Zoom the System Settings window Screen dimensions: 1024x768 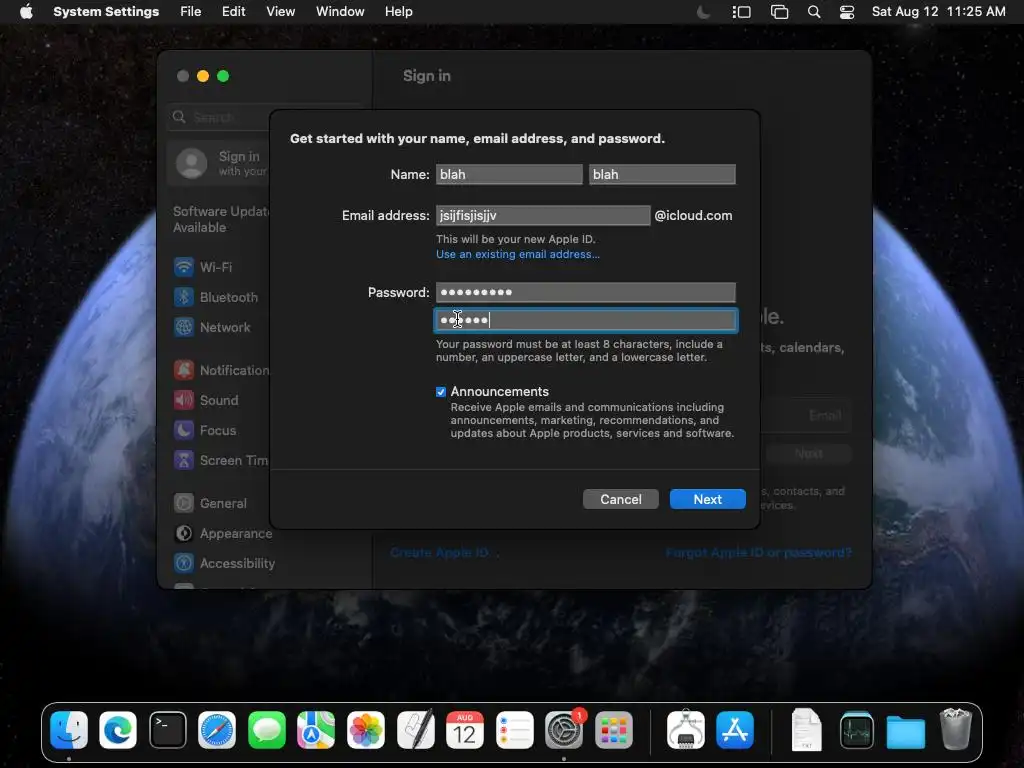tap(223, 76)
